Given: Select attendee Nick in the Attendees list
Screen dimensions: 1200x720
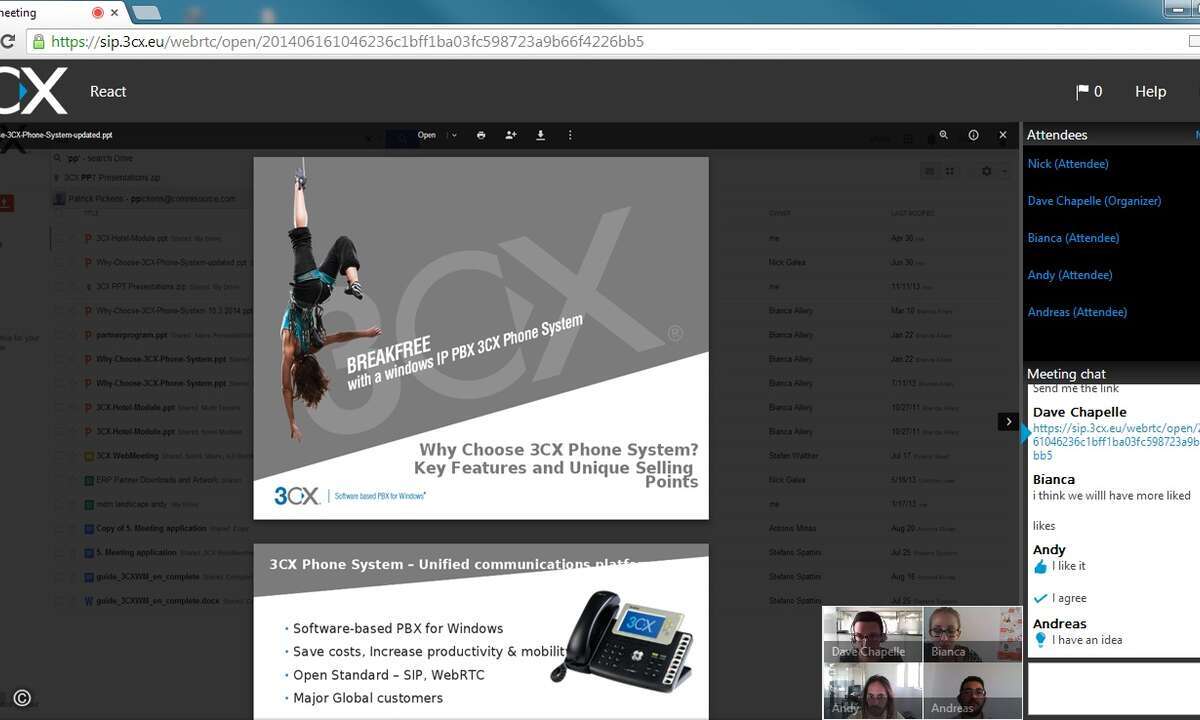Looking at the screenshot, I should (1068, 164).
